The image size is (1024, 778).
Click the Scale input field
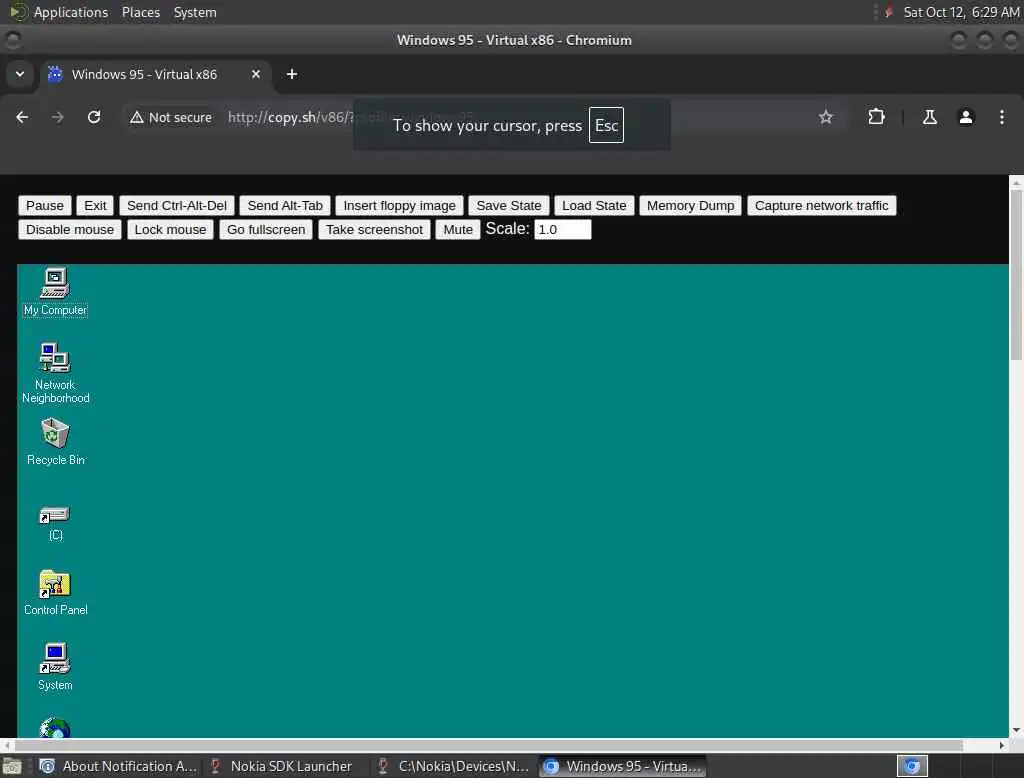point(563,229)
